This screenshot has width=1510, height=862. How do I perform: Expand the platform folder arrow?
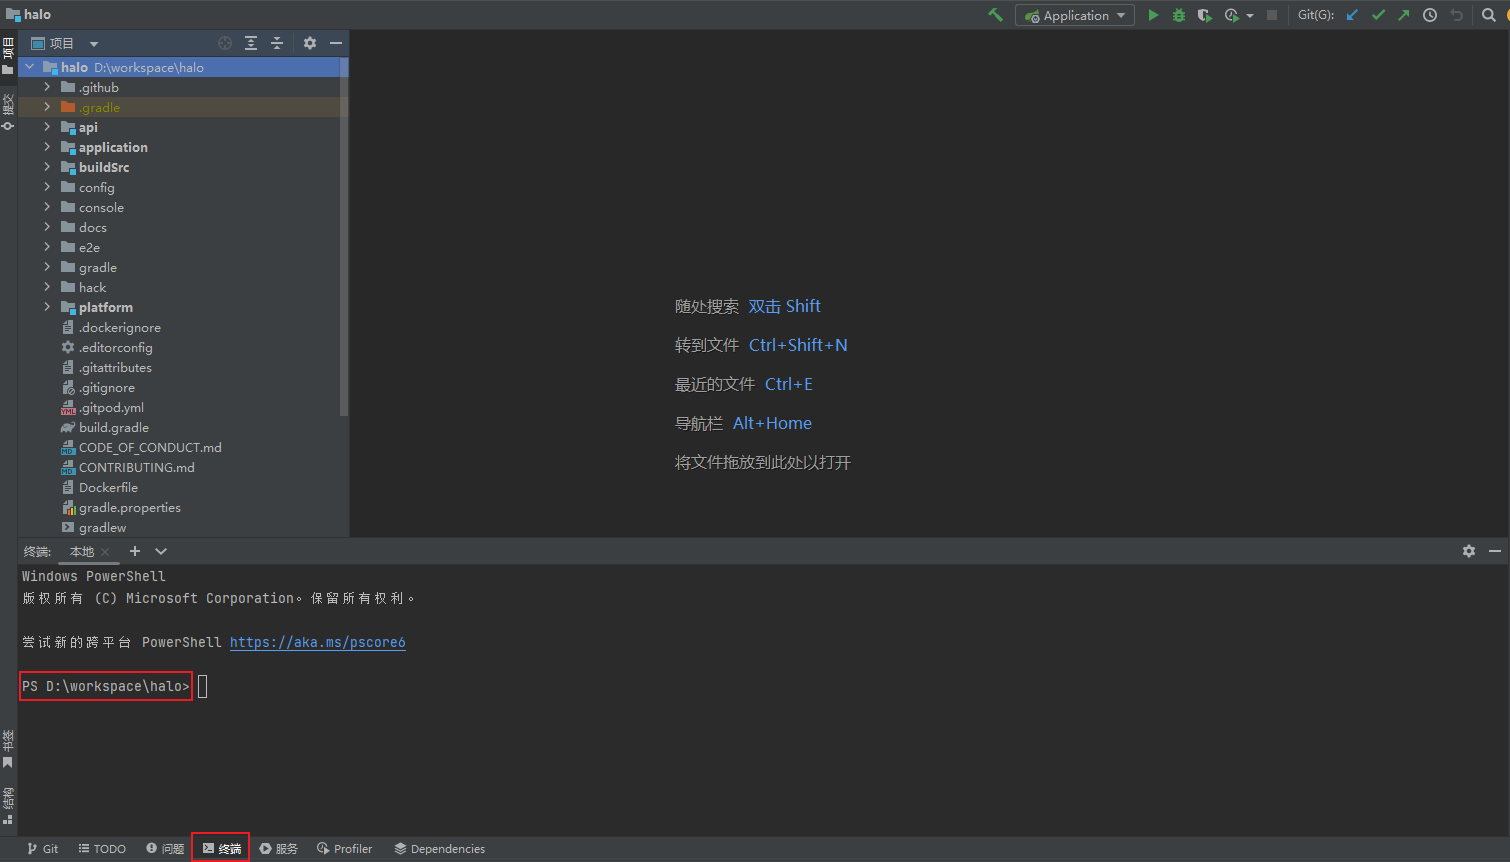47,307
